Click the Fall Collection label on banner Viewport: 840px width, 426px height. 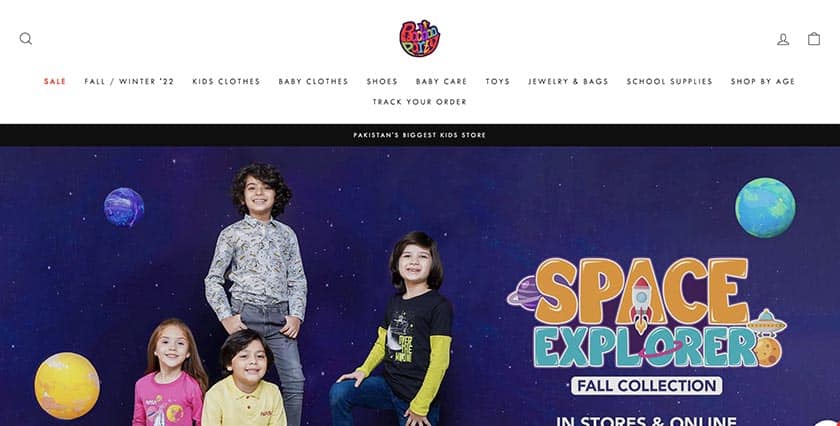647,385
